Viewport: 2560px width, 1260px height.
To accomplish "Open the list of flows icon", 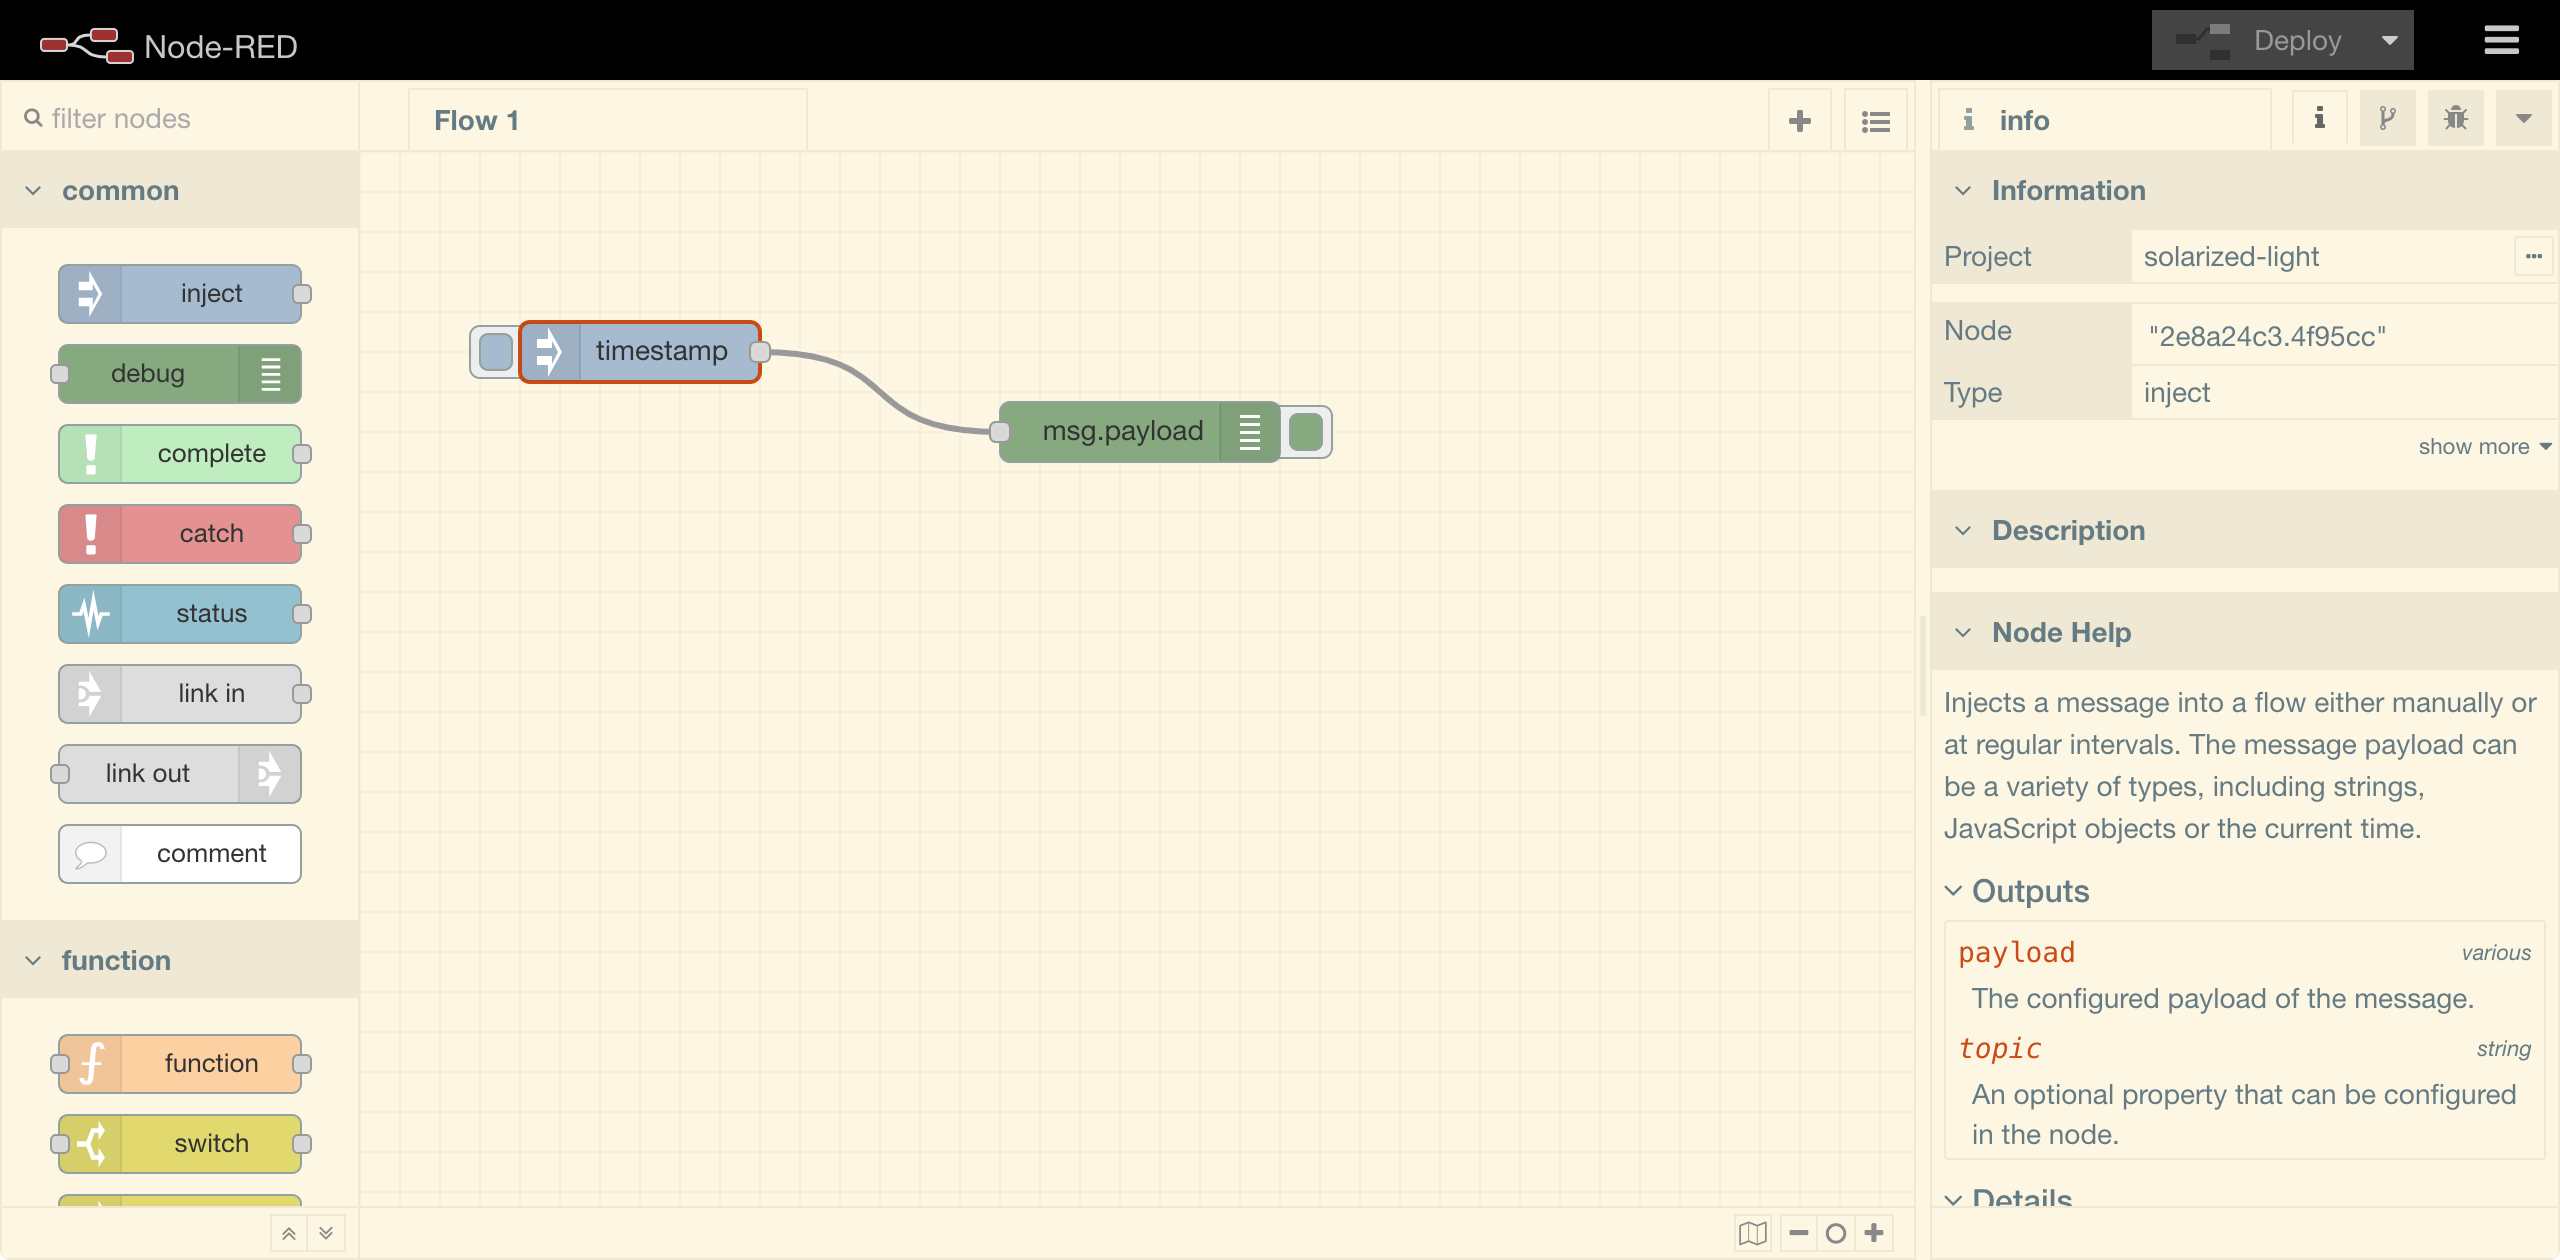I will 1876,121.
